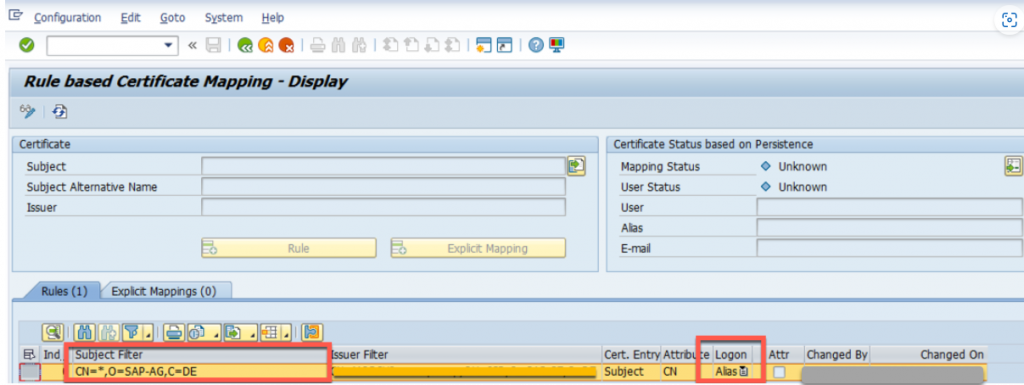
Task: Toggle Display/Change mode with the pencil-glasses icon
Action: [x=27, y=112]
